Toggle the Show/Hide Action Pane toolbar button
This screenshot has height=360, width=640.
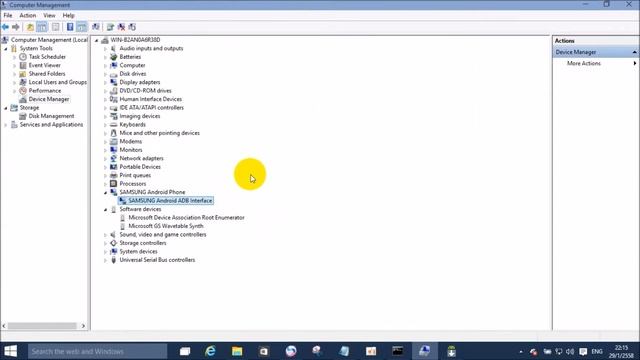[x=82, y=27]
